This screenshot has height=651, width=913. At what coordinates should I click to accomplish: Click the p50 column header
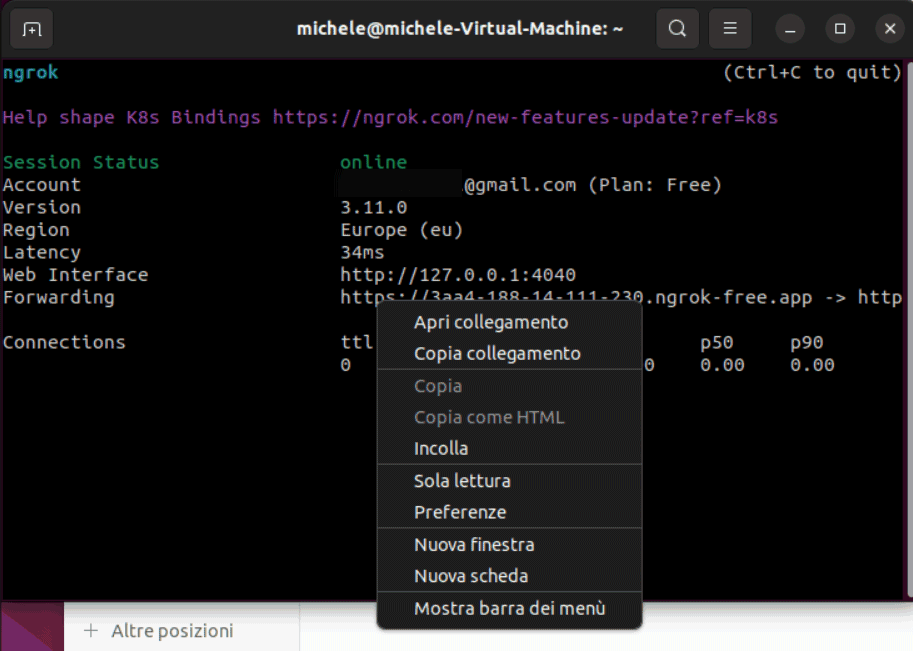tap(717, 342)
